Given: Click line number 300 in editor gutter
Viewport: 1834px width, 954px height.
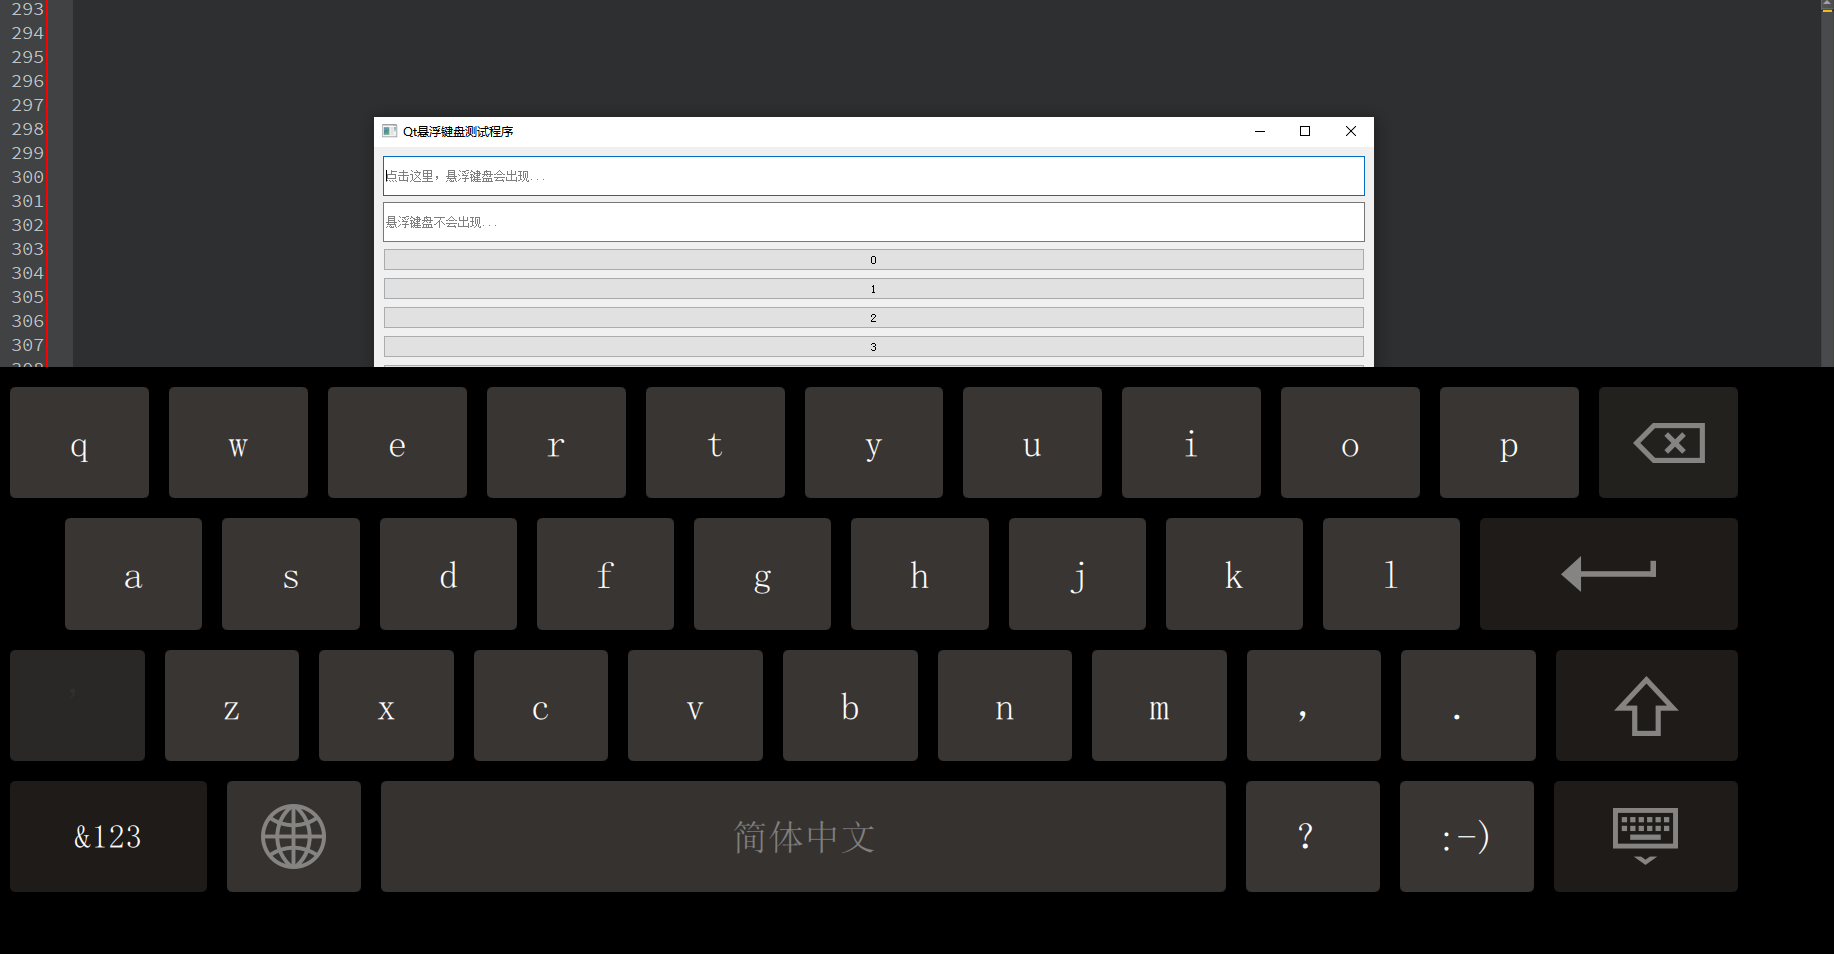Looking at the screenshot, I should coord(28,177).
